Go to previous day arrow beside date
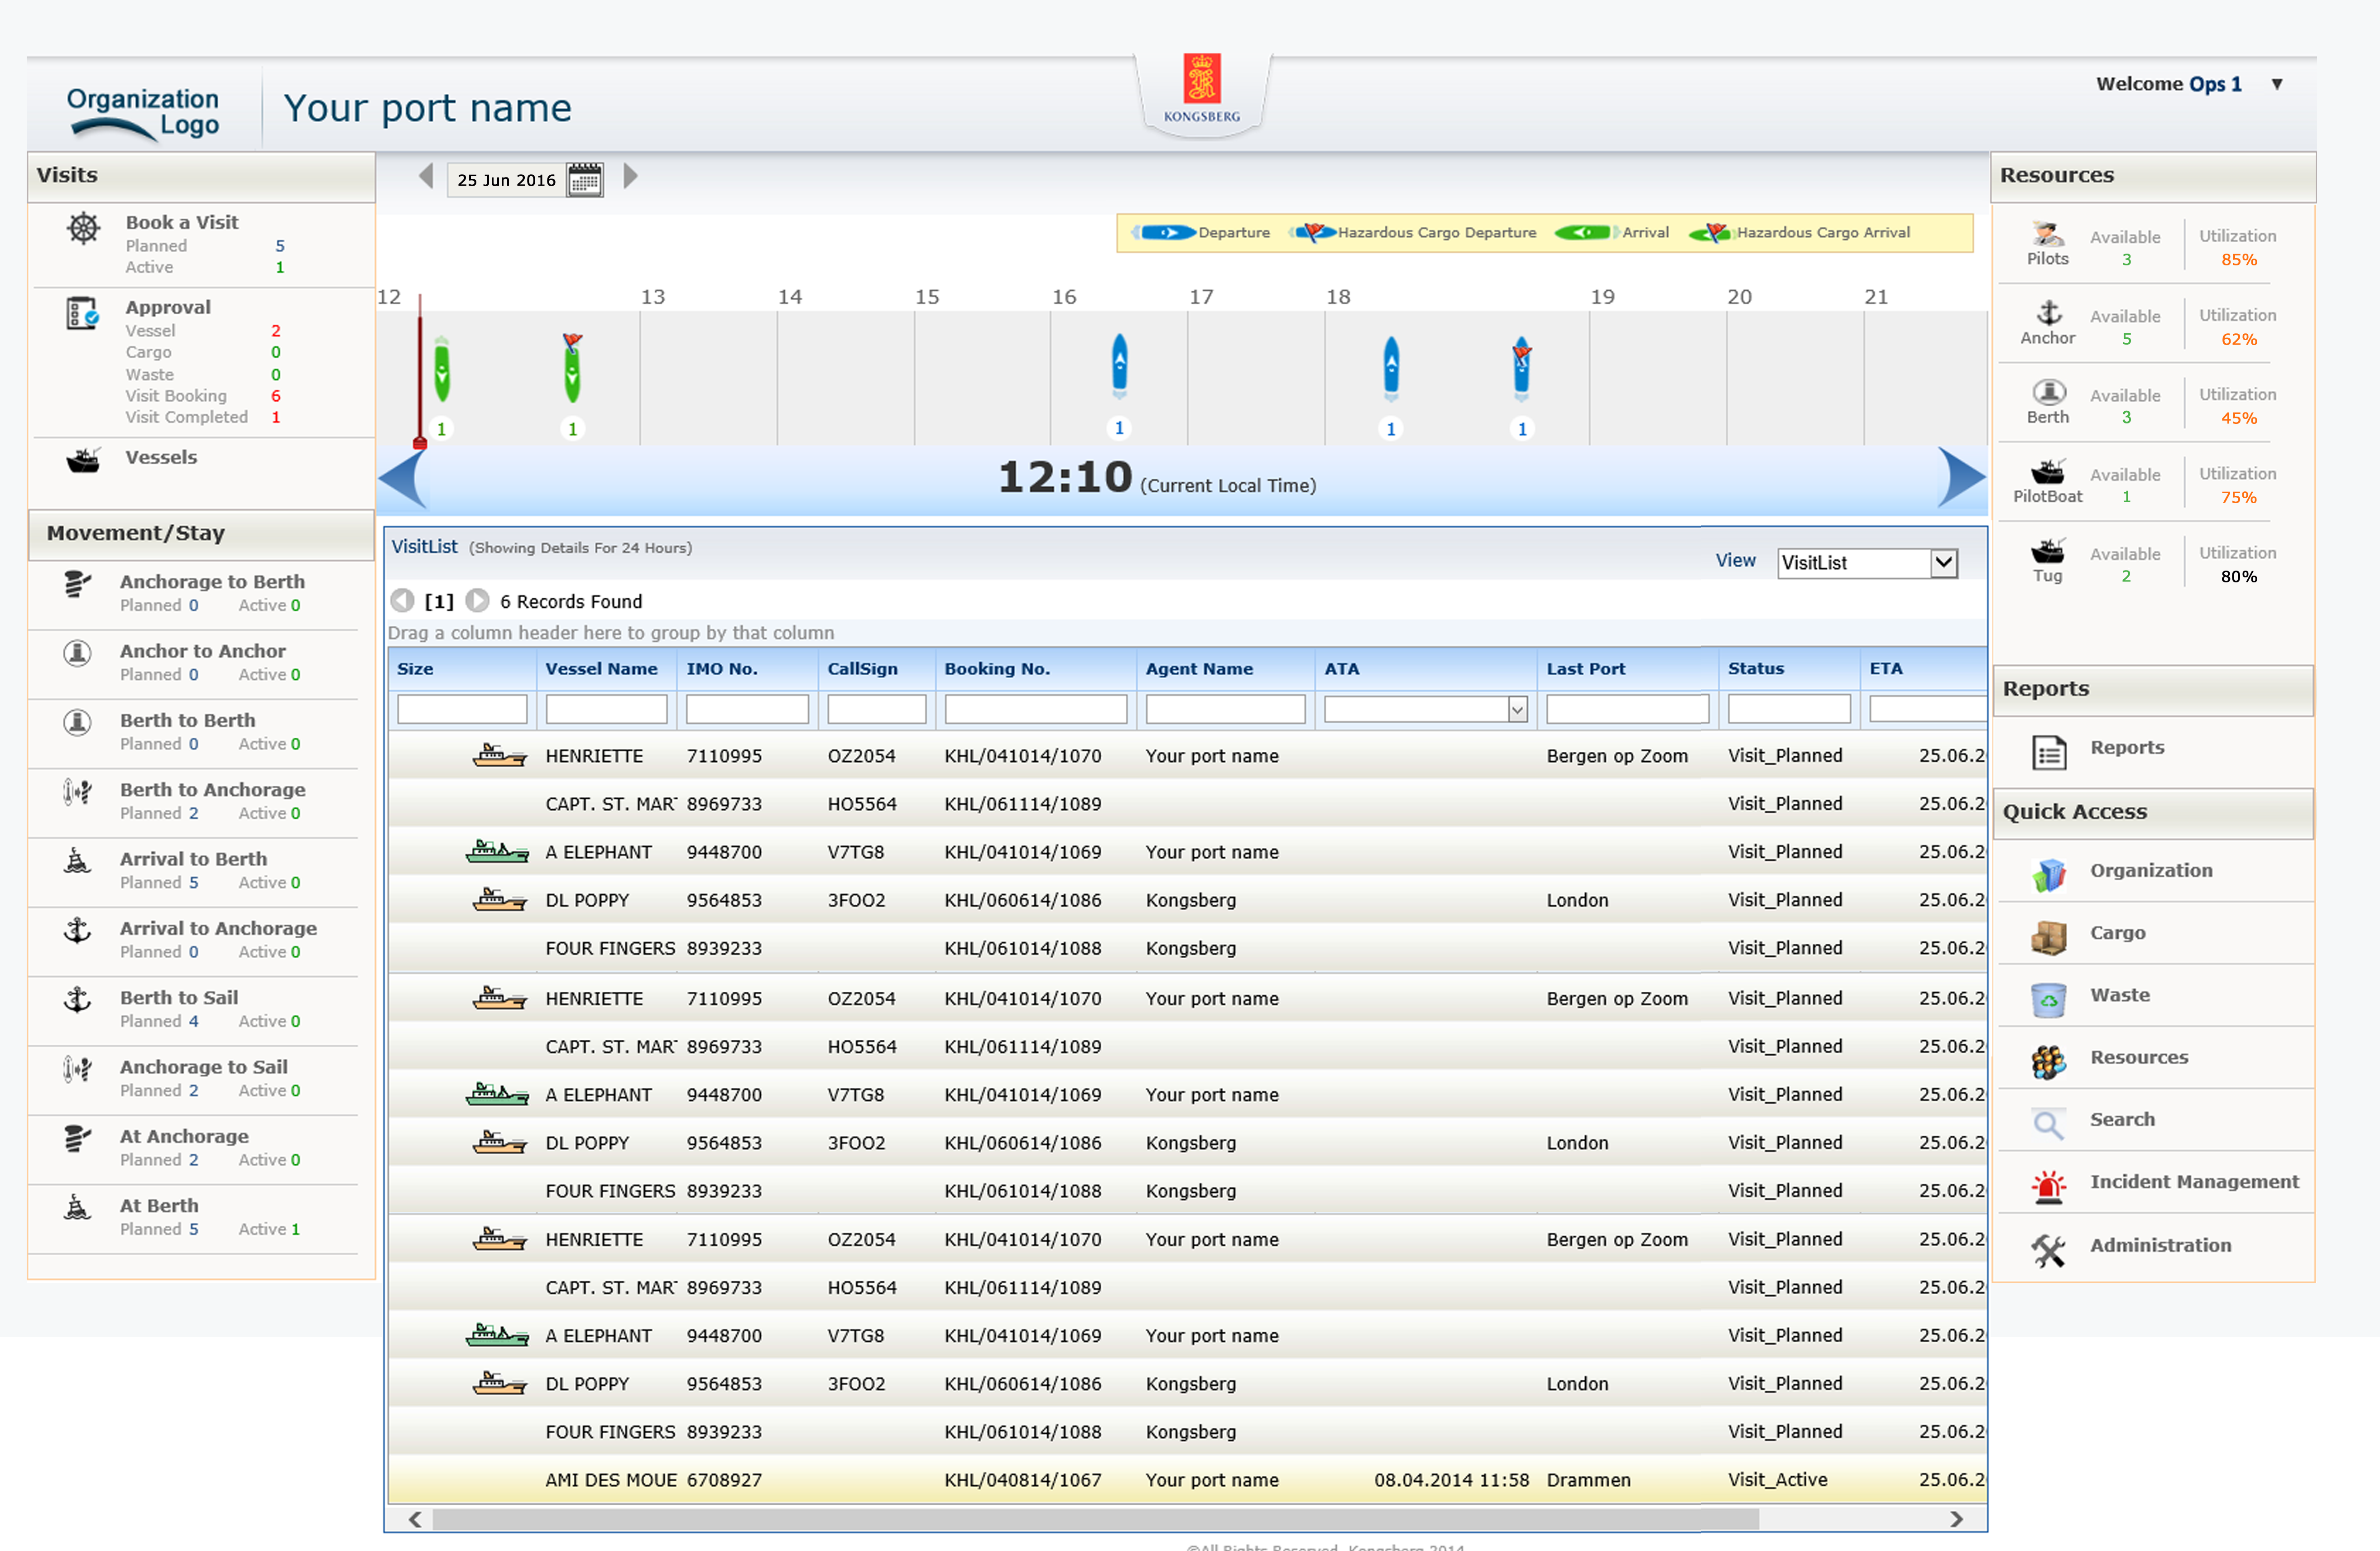2380x1551 pixels. pos(426,177)
